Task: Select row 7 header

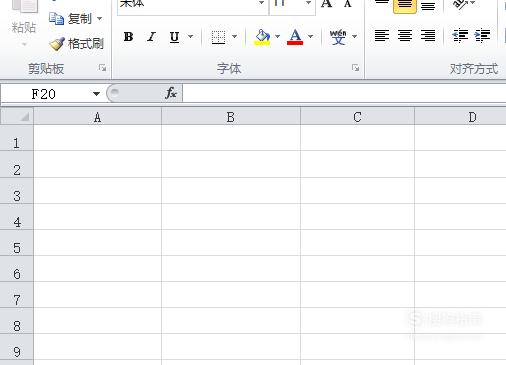Action: [x=17, y=295]
